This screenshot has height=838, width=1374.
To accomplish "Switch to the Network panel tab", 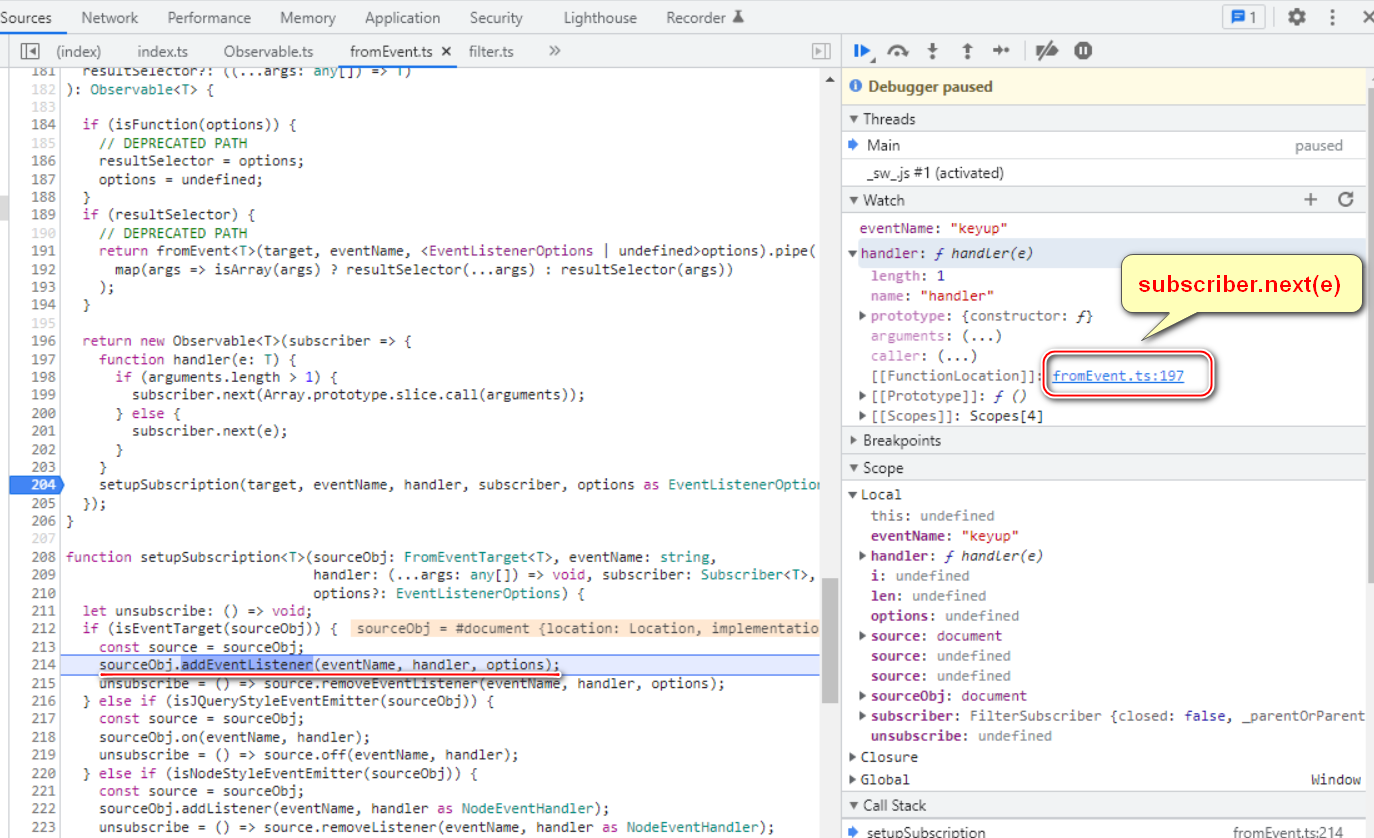I will pyautogui.click(x=110, y=18).
